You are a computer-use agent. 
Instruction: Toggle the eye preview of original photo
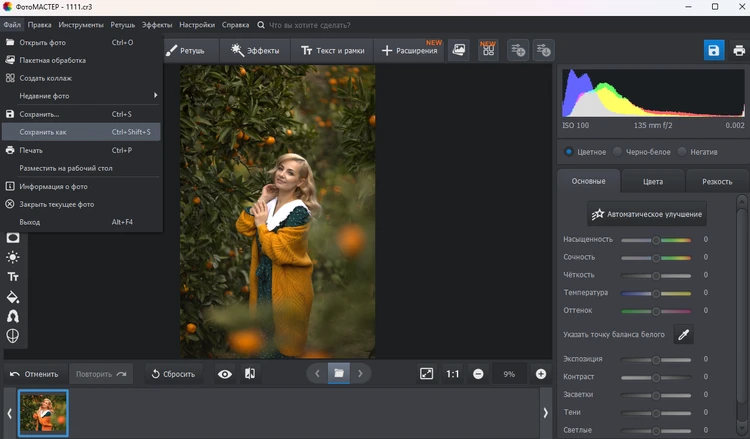[x=225, y=373]
